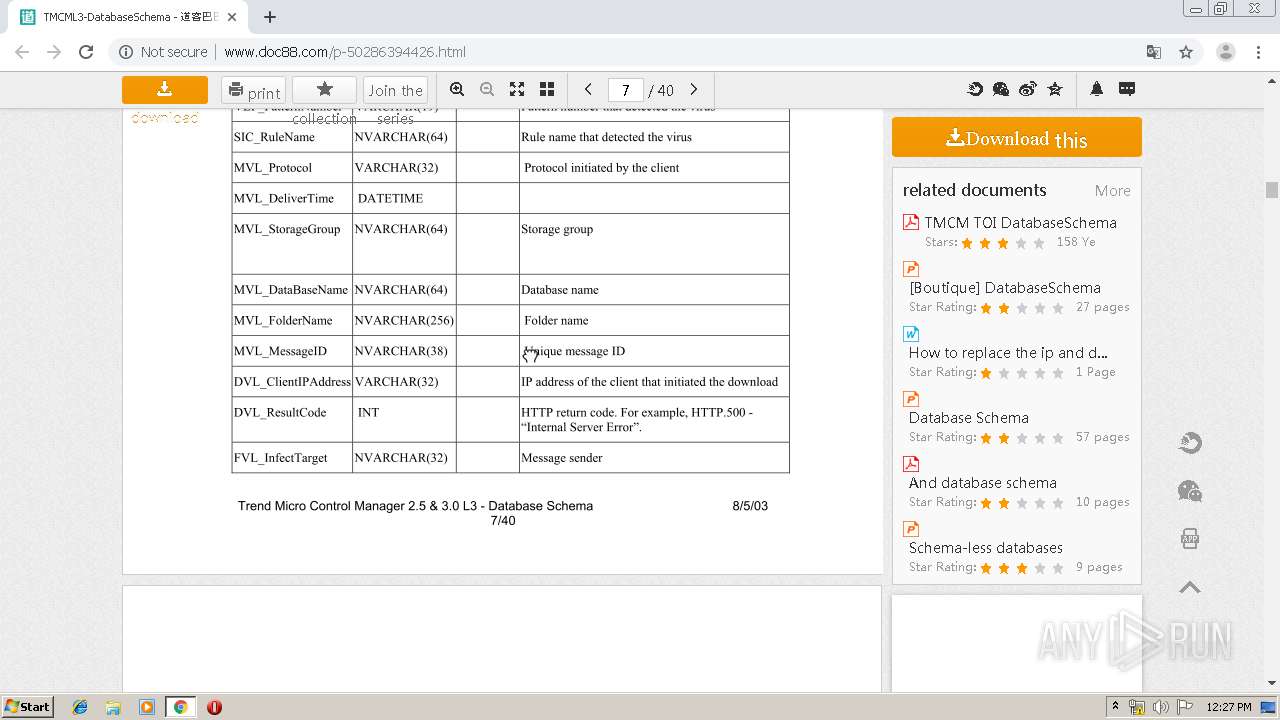Click FVL_InfectTarget table cell
The image size is (1280, 720).
pyautogui.click(x=292, y=458)
